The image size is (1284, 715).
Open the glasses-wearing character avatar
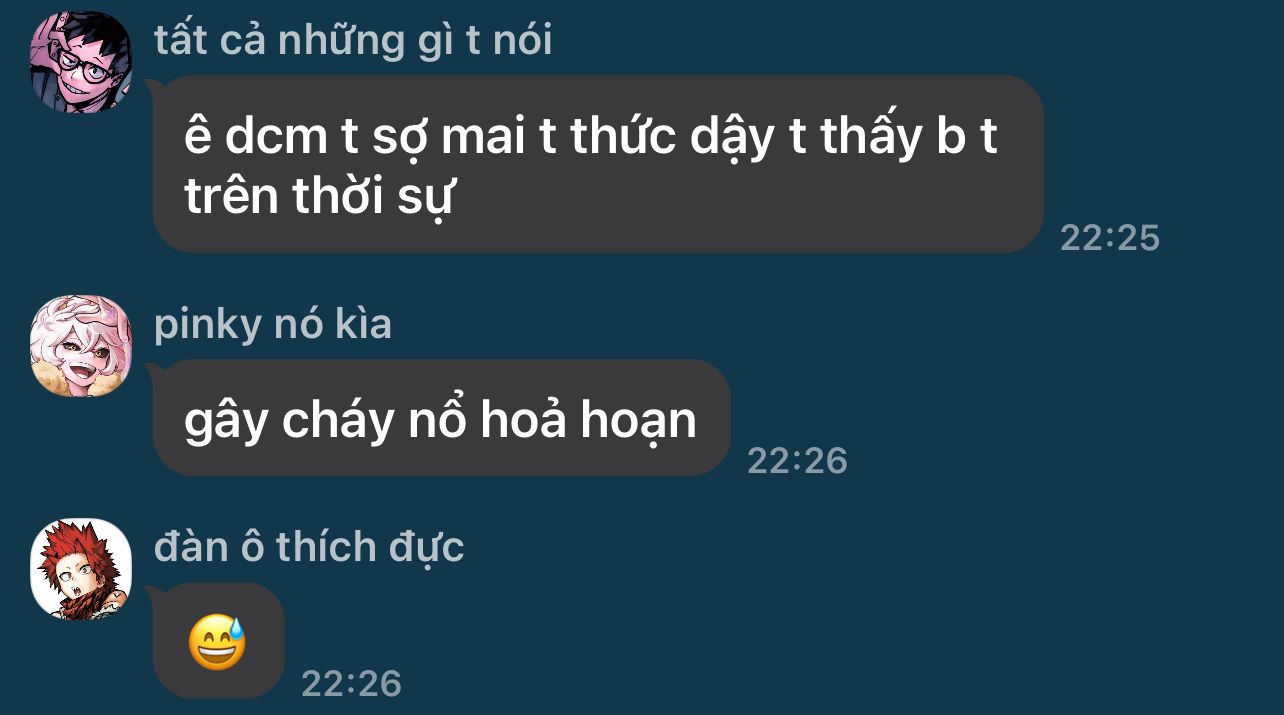[x=81, y=62]
